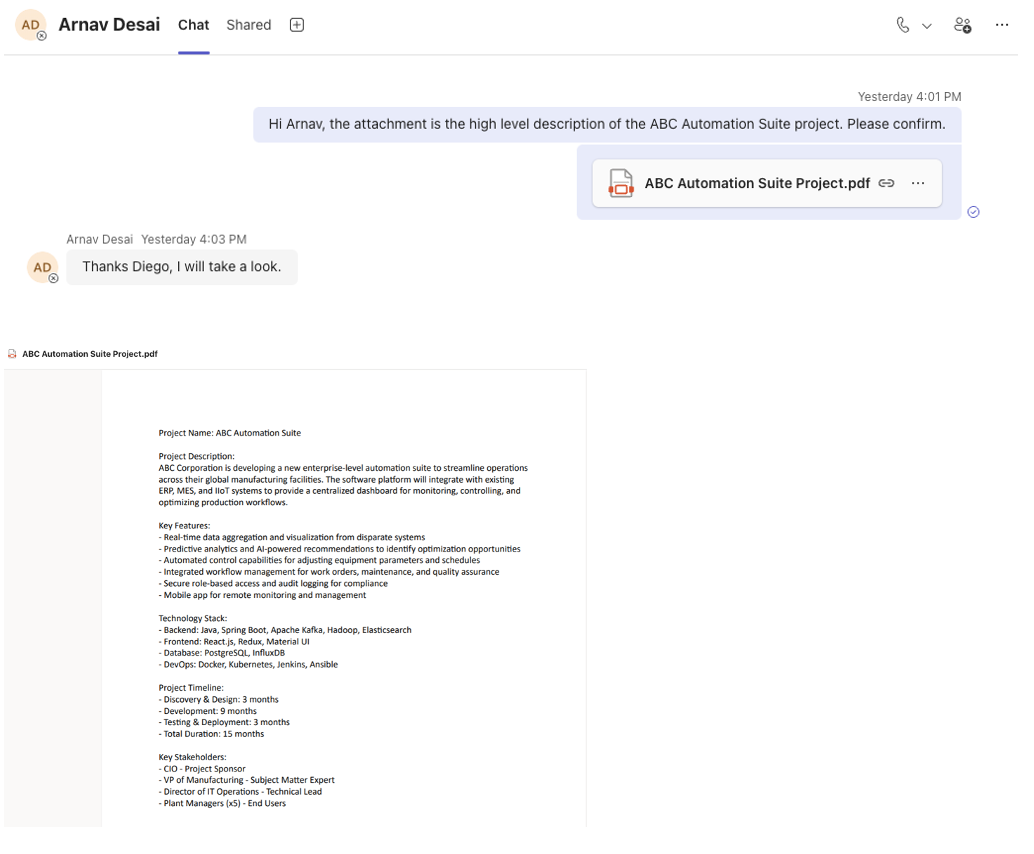Open the attachment's more options menu
1034x854 pixels.
tap(918, 183)
